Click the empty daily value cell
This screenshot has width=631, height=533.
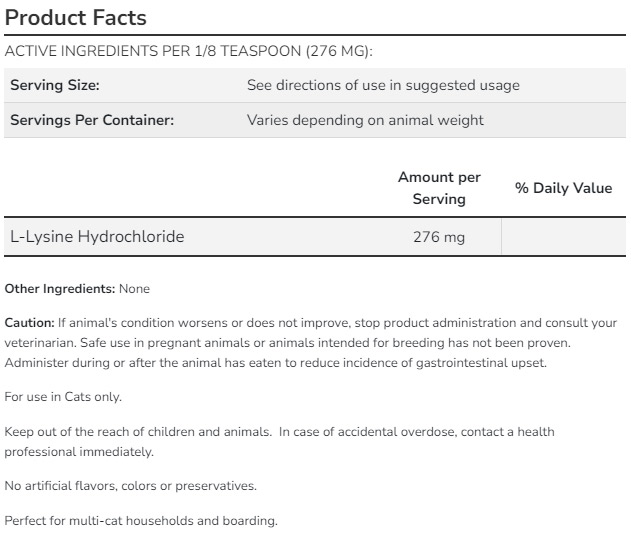pos(563,238)
